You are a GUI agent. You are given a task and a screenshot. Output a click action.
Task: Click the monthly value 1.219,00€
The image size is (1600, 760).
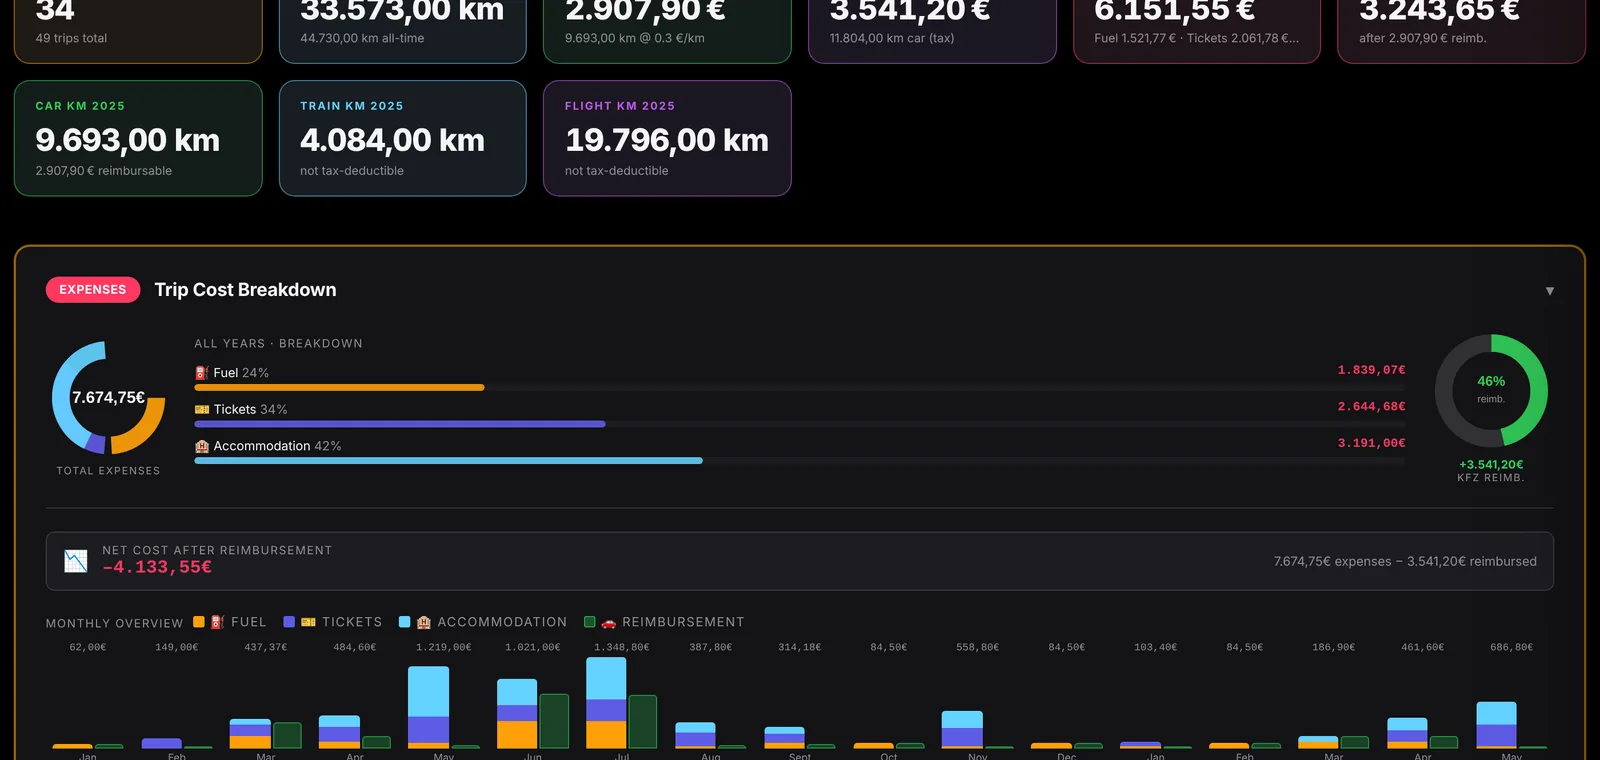pyautogui.click(x=444, y=648)
